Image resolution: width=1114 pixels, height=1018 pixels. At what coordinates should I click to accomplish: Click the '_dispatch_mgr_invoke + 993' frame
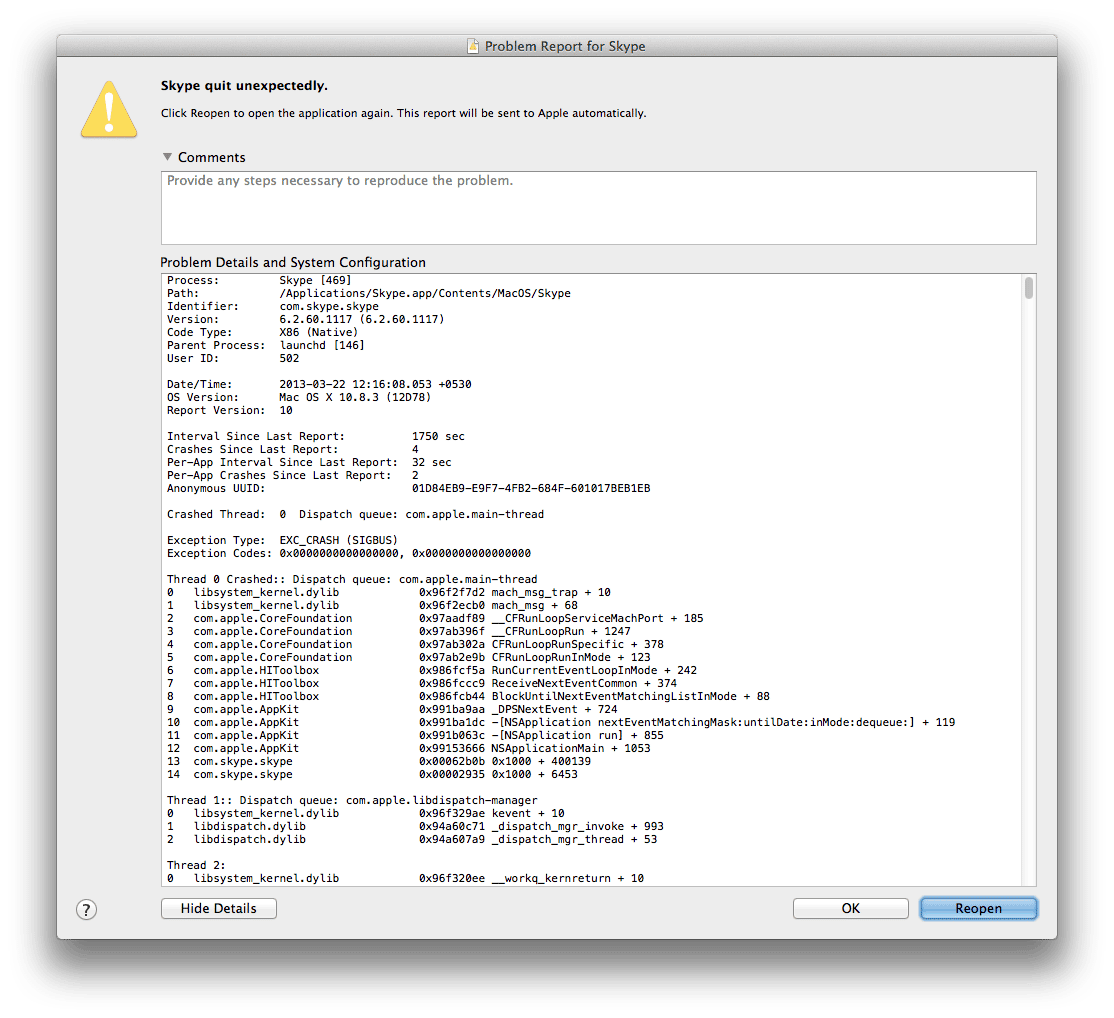click(x=415, y=826)
